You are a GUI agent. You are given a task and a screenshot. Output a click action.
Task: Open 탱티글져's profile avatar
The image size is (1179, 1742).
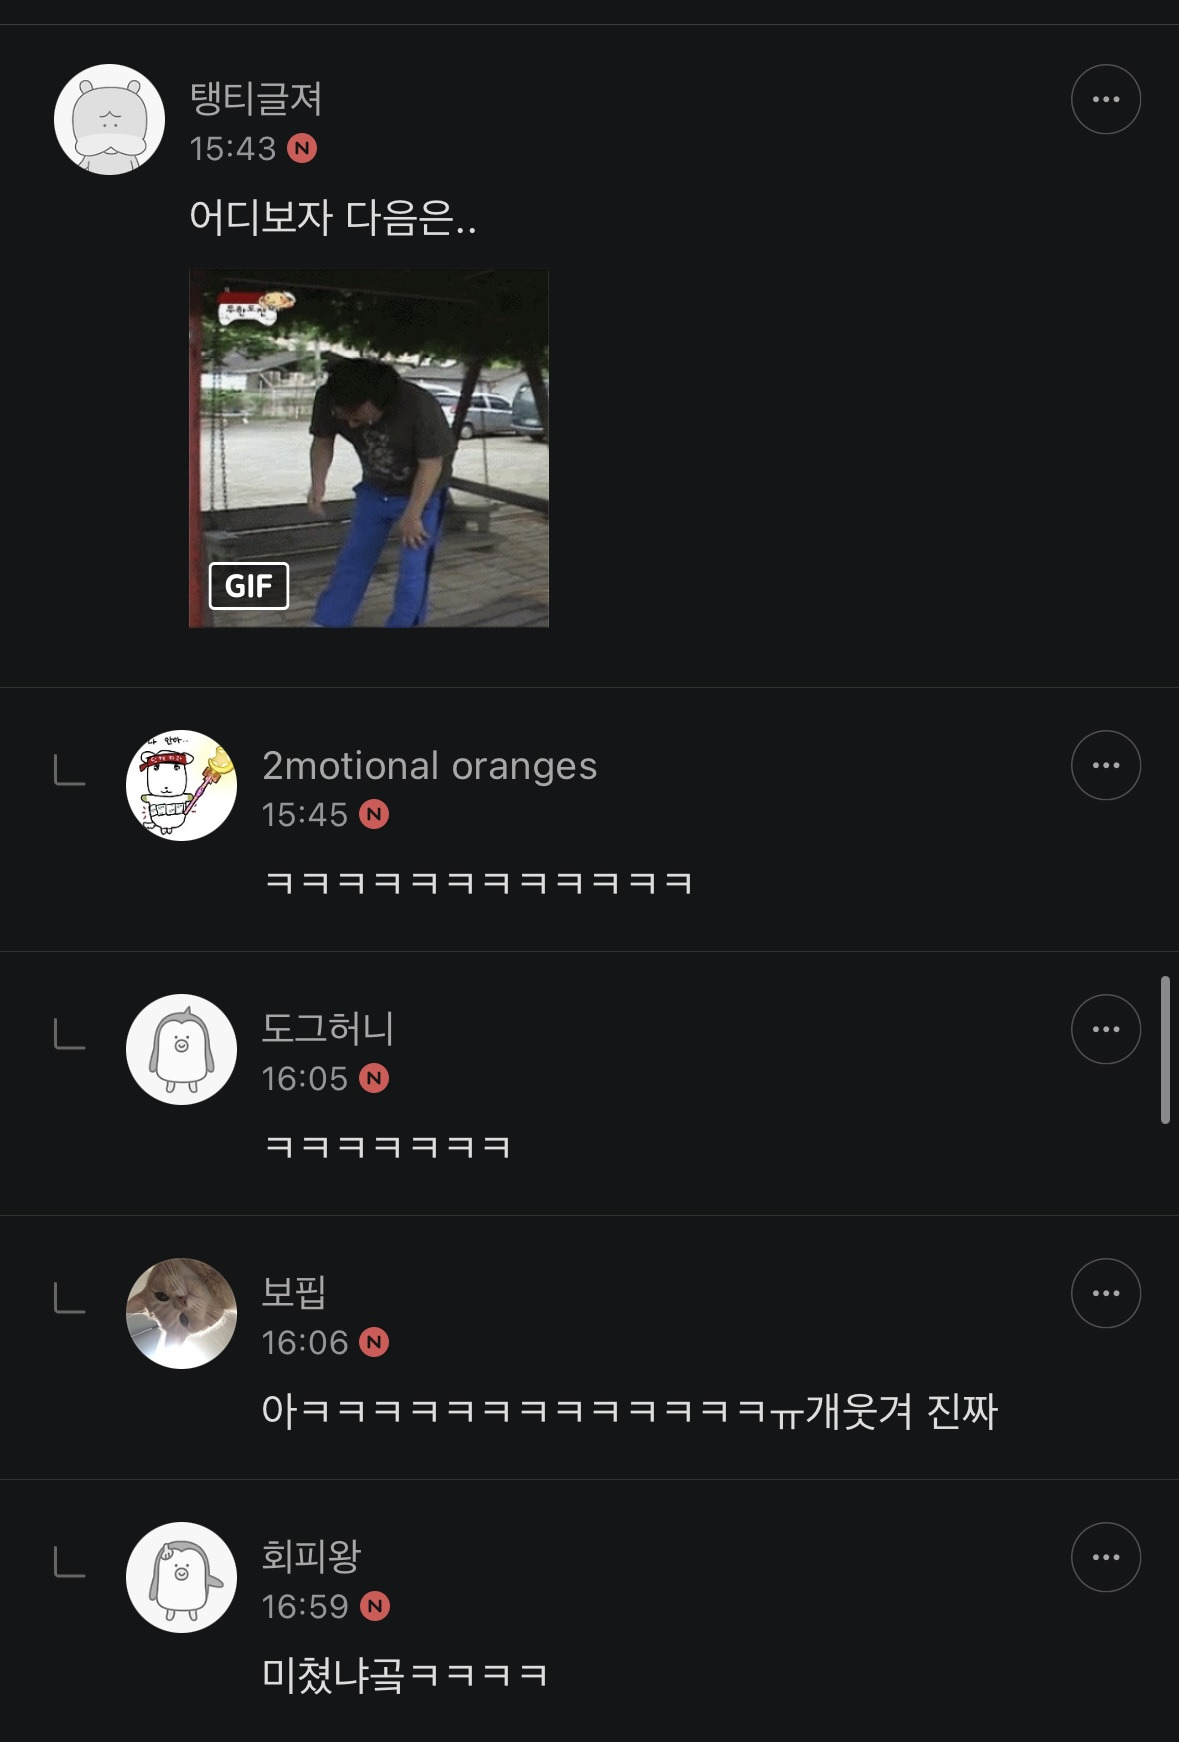pos(109,120)
